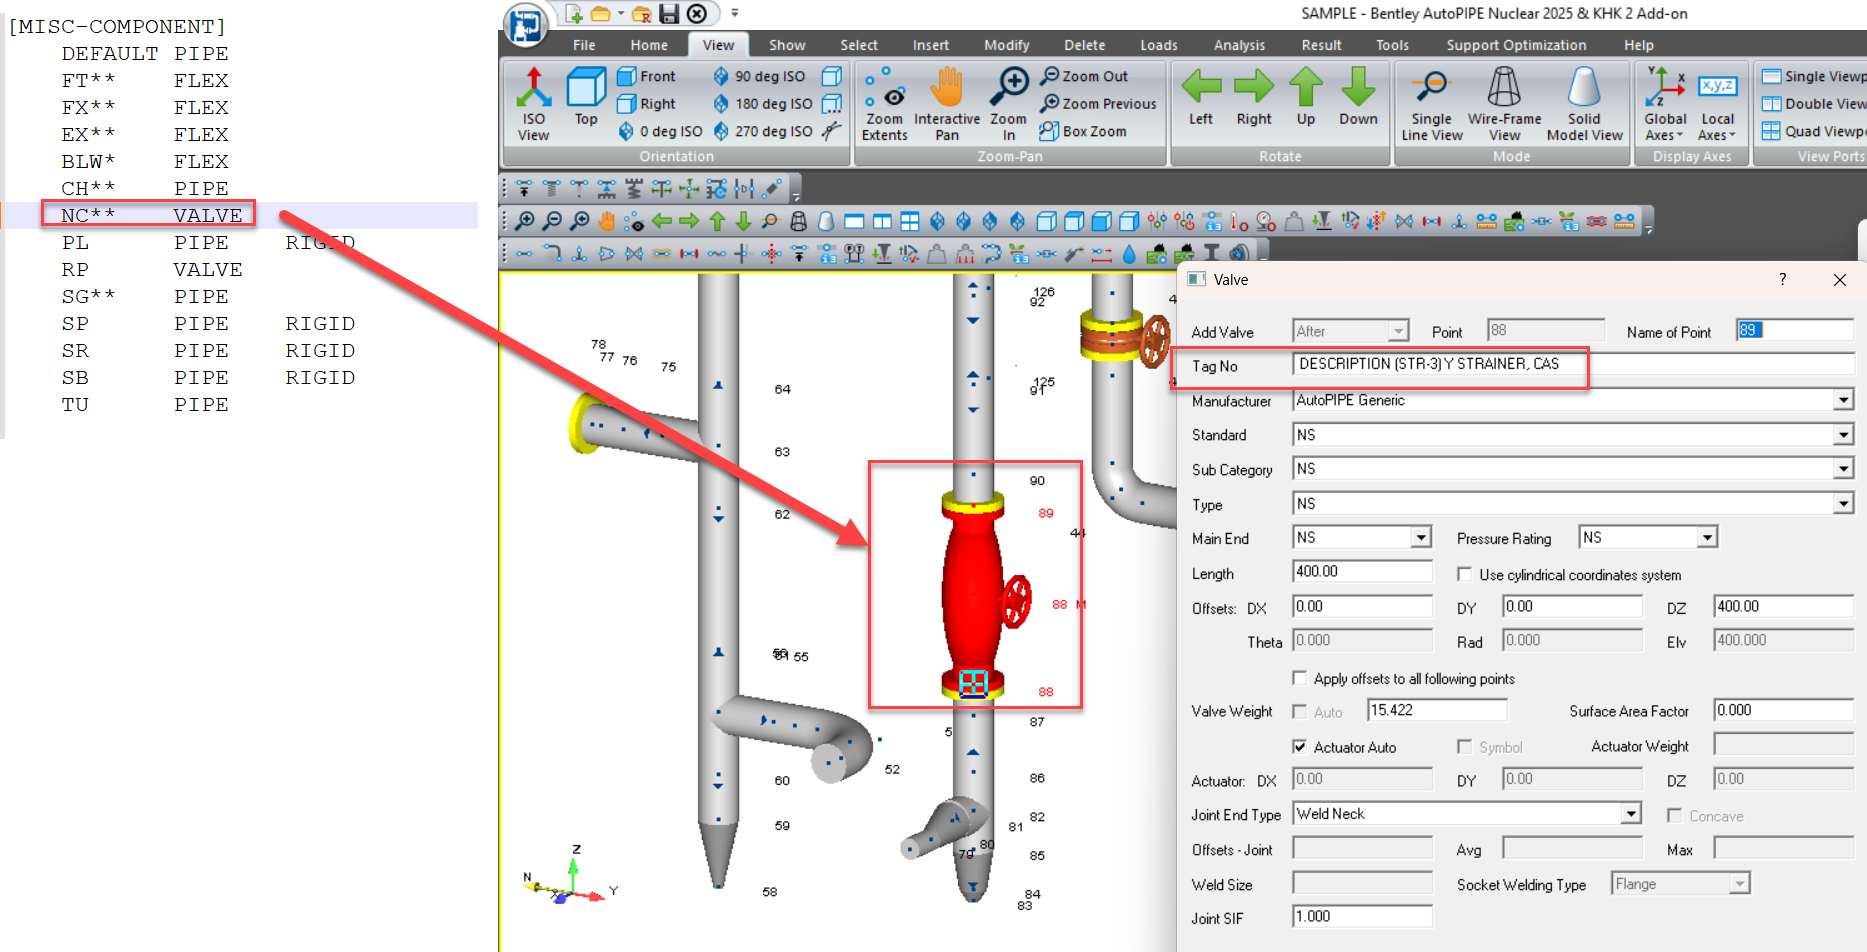Pick the Right view in Orientation group
Viewport: 1867px width, 952px height.
click(x=646, y=104)
